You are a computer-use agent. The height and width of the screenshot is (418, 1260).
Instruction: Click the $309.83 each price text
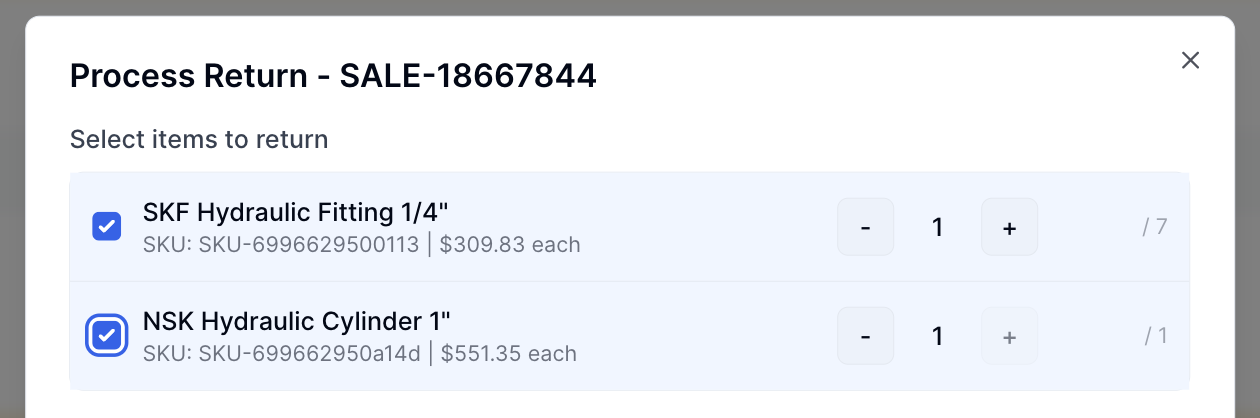click(510, 244)
